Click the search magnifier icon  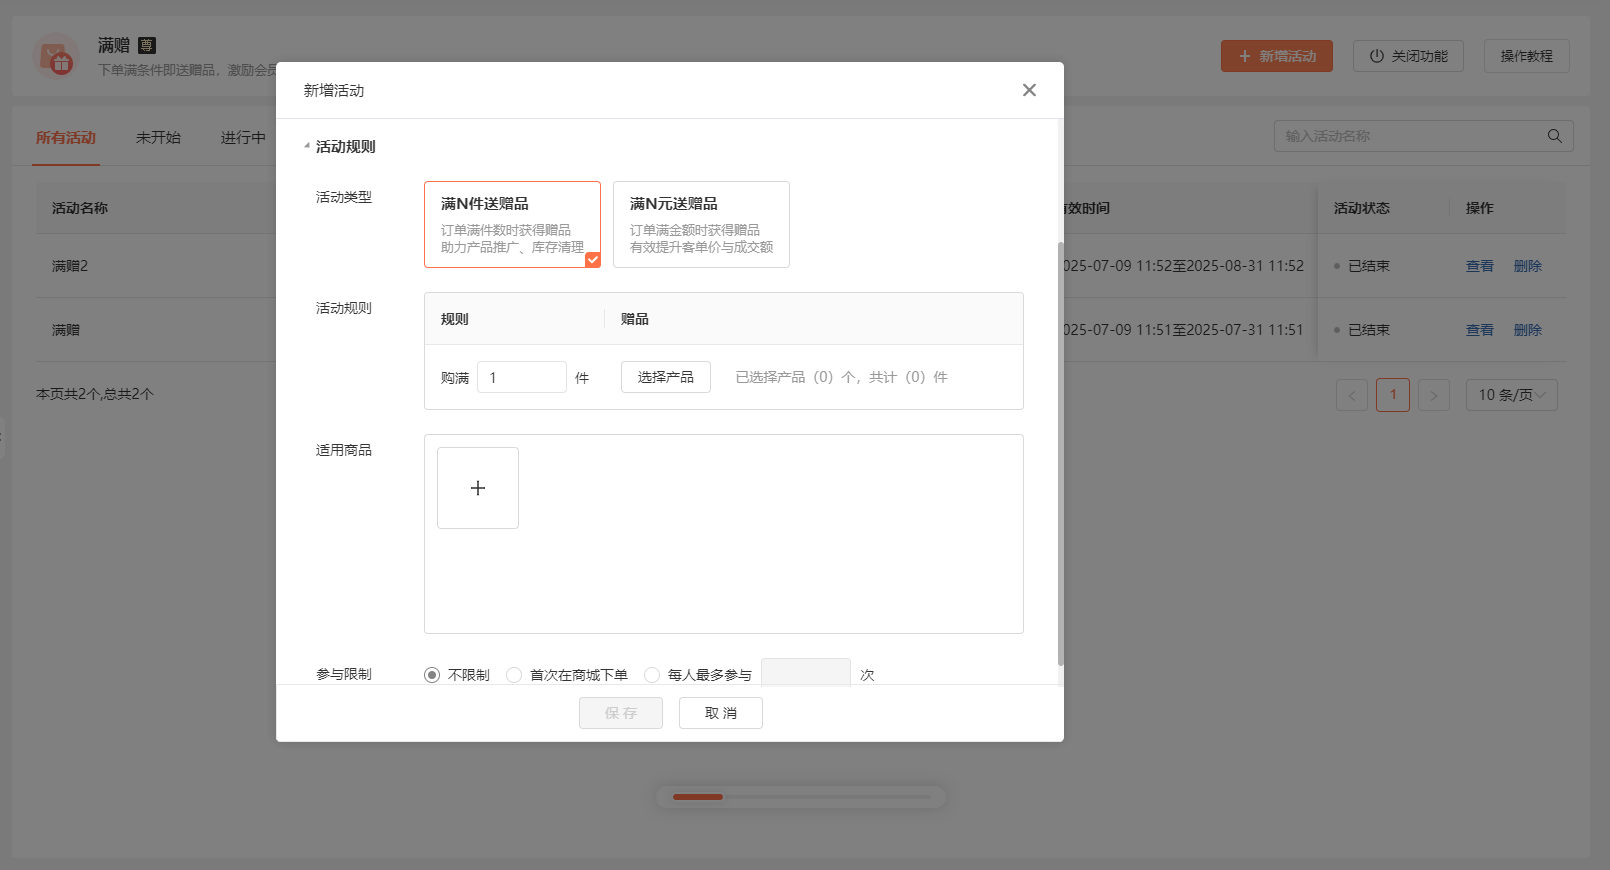coord(1554,136)
